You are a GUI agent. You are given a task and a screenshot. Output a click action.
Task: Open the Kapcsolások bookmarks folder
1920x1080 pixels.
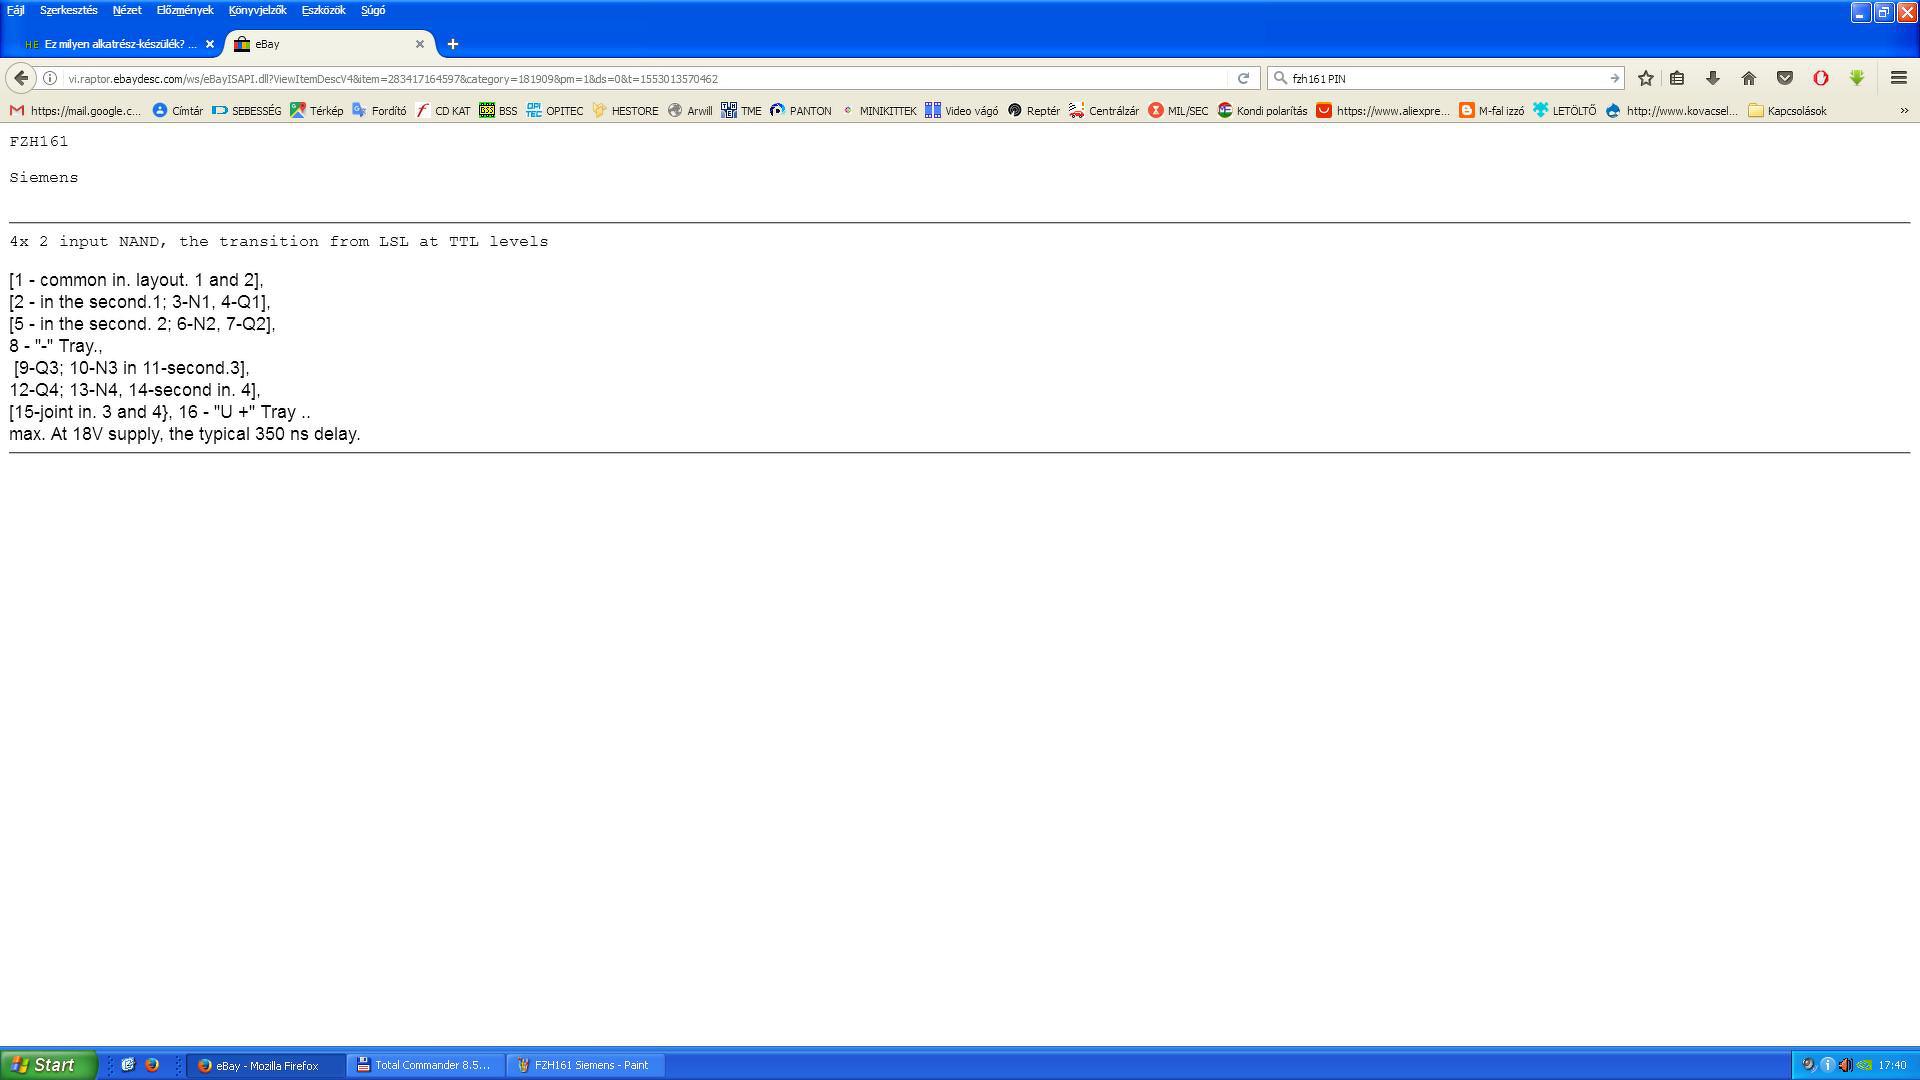(x=1787, y=111)
